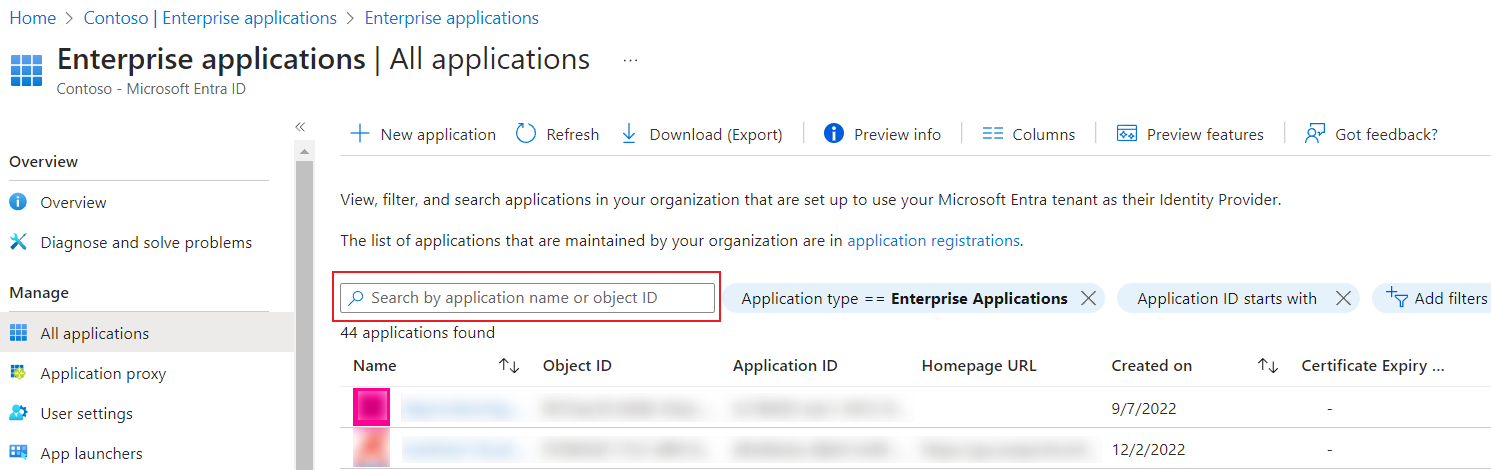Click the Columns list icon
Image resolution: width=1491 pixels, height=470 pixels.
[x=993, y=134]
